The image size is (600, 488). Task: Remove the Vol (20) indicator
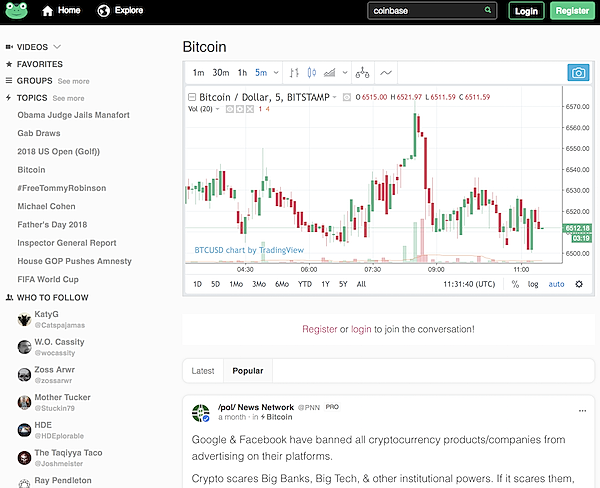[x=250, y=109]
